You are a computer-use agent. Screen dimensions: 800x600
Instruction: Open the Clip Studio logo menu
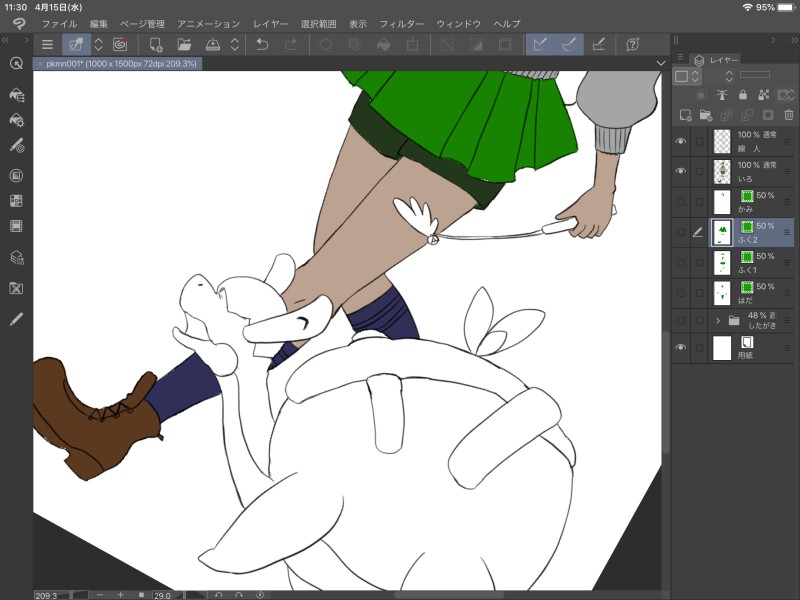pos(19,23)
